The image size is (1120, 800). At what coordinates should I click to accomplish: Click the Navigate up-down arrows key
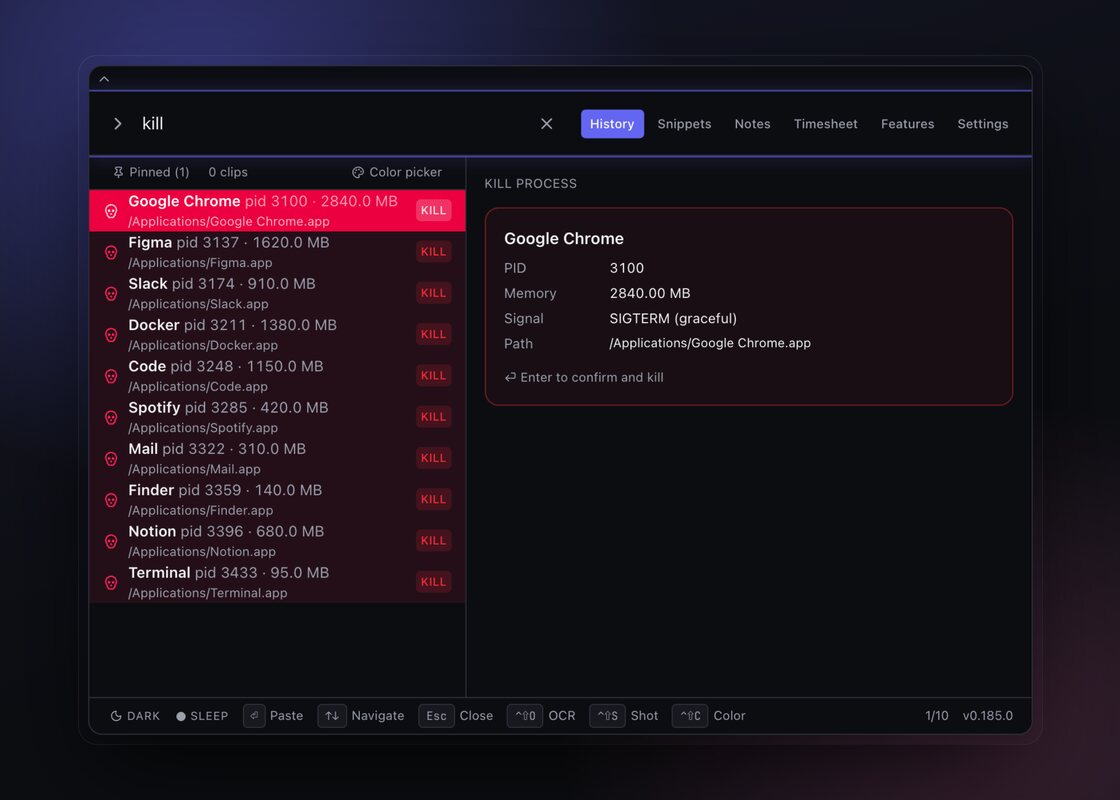tap(332, 716)
